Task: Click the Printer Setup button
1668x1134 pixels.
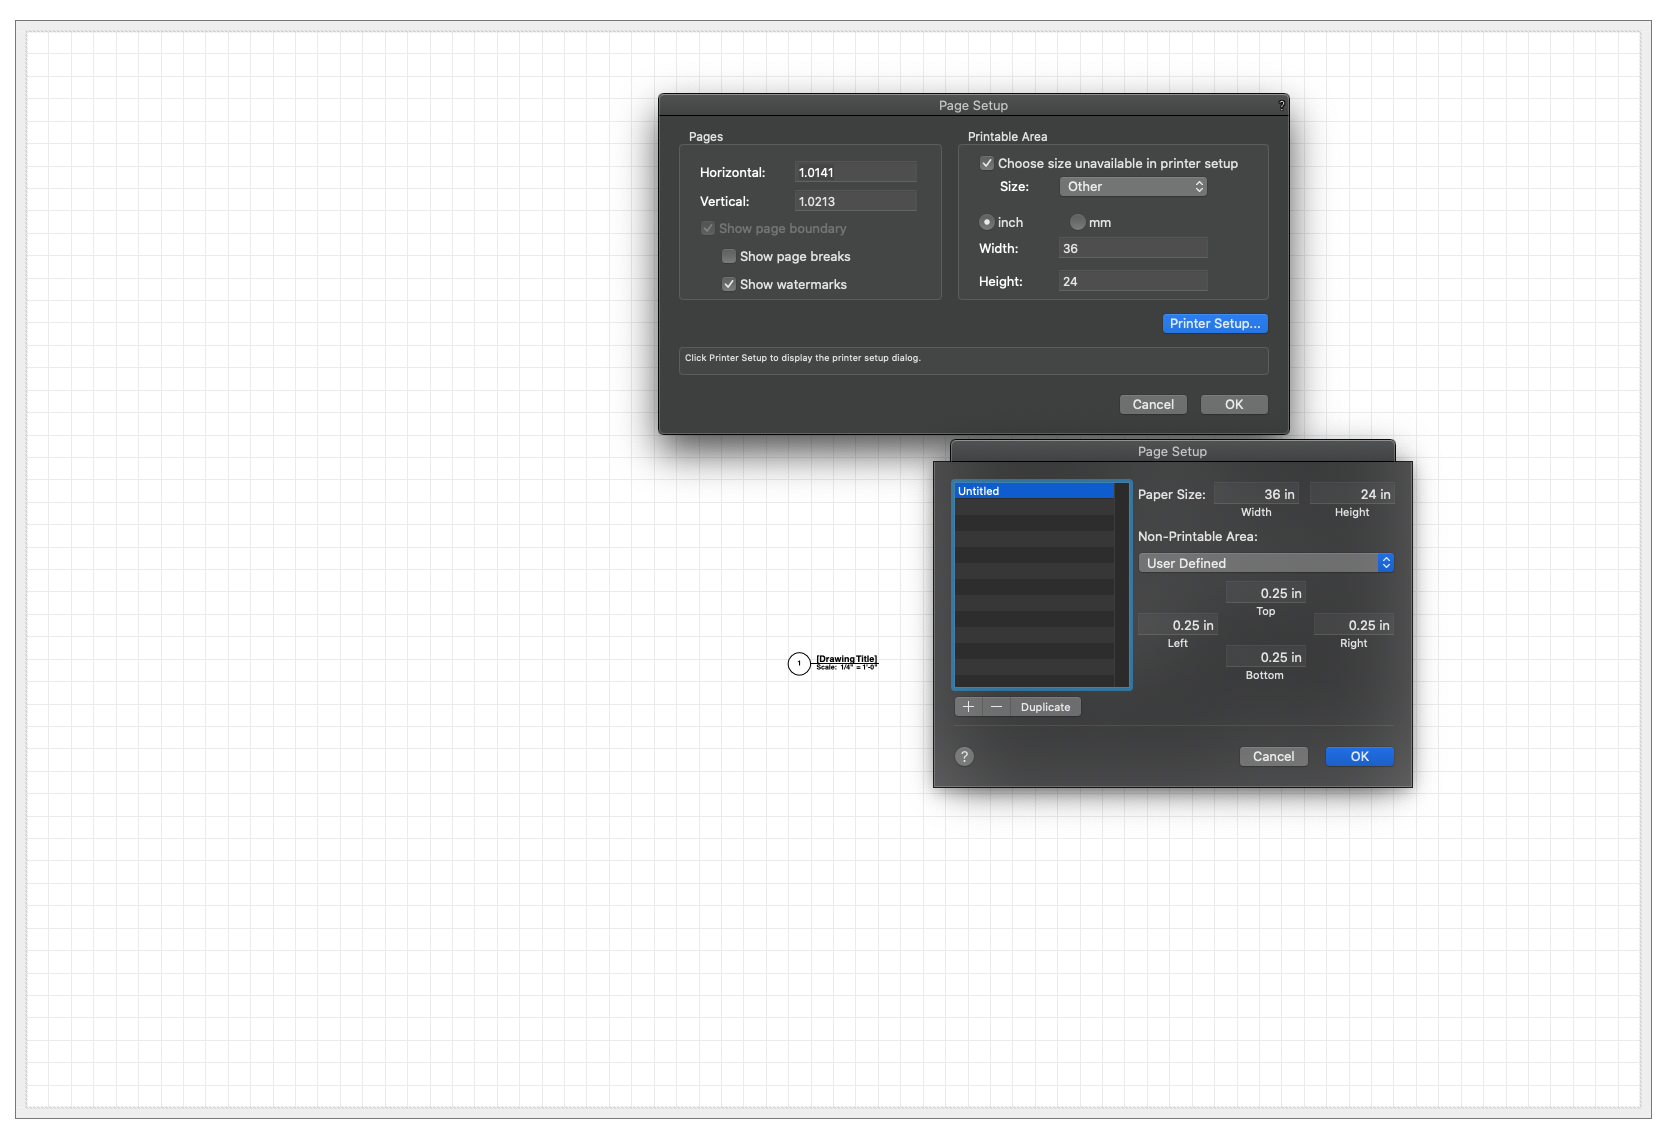Action: (1215, 323)
